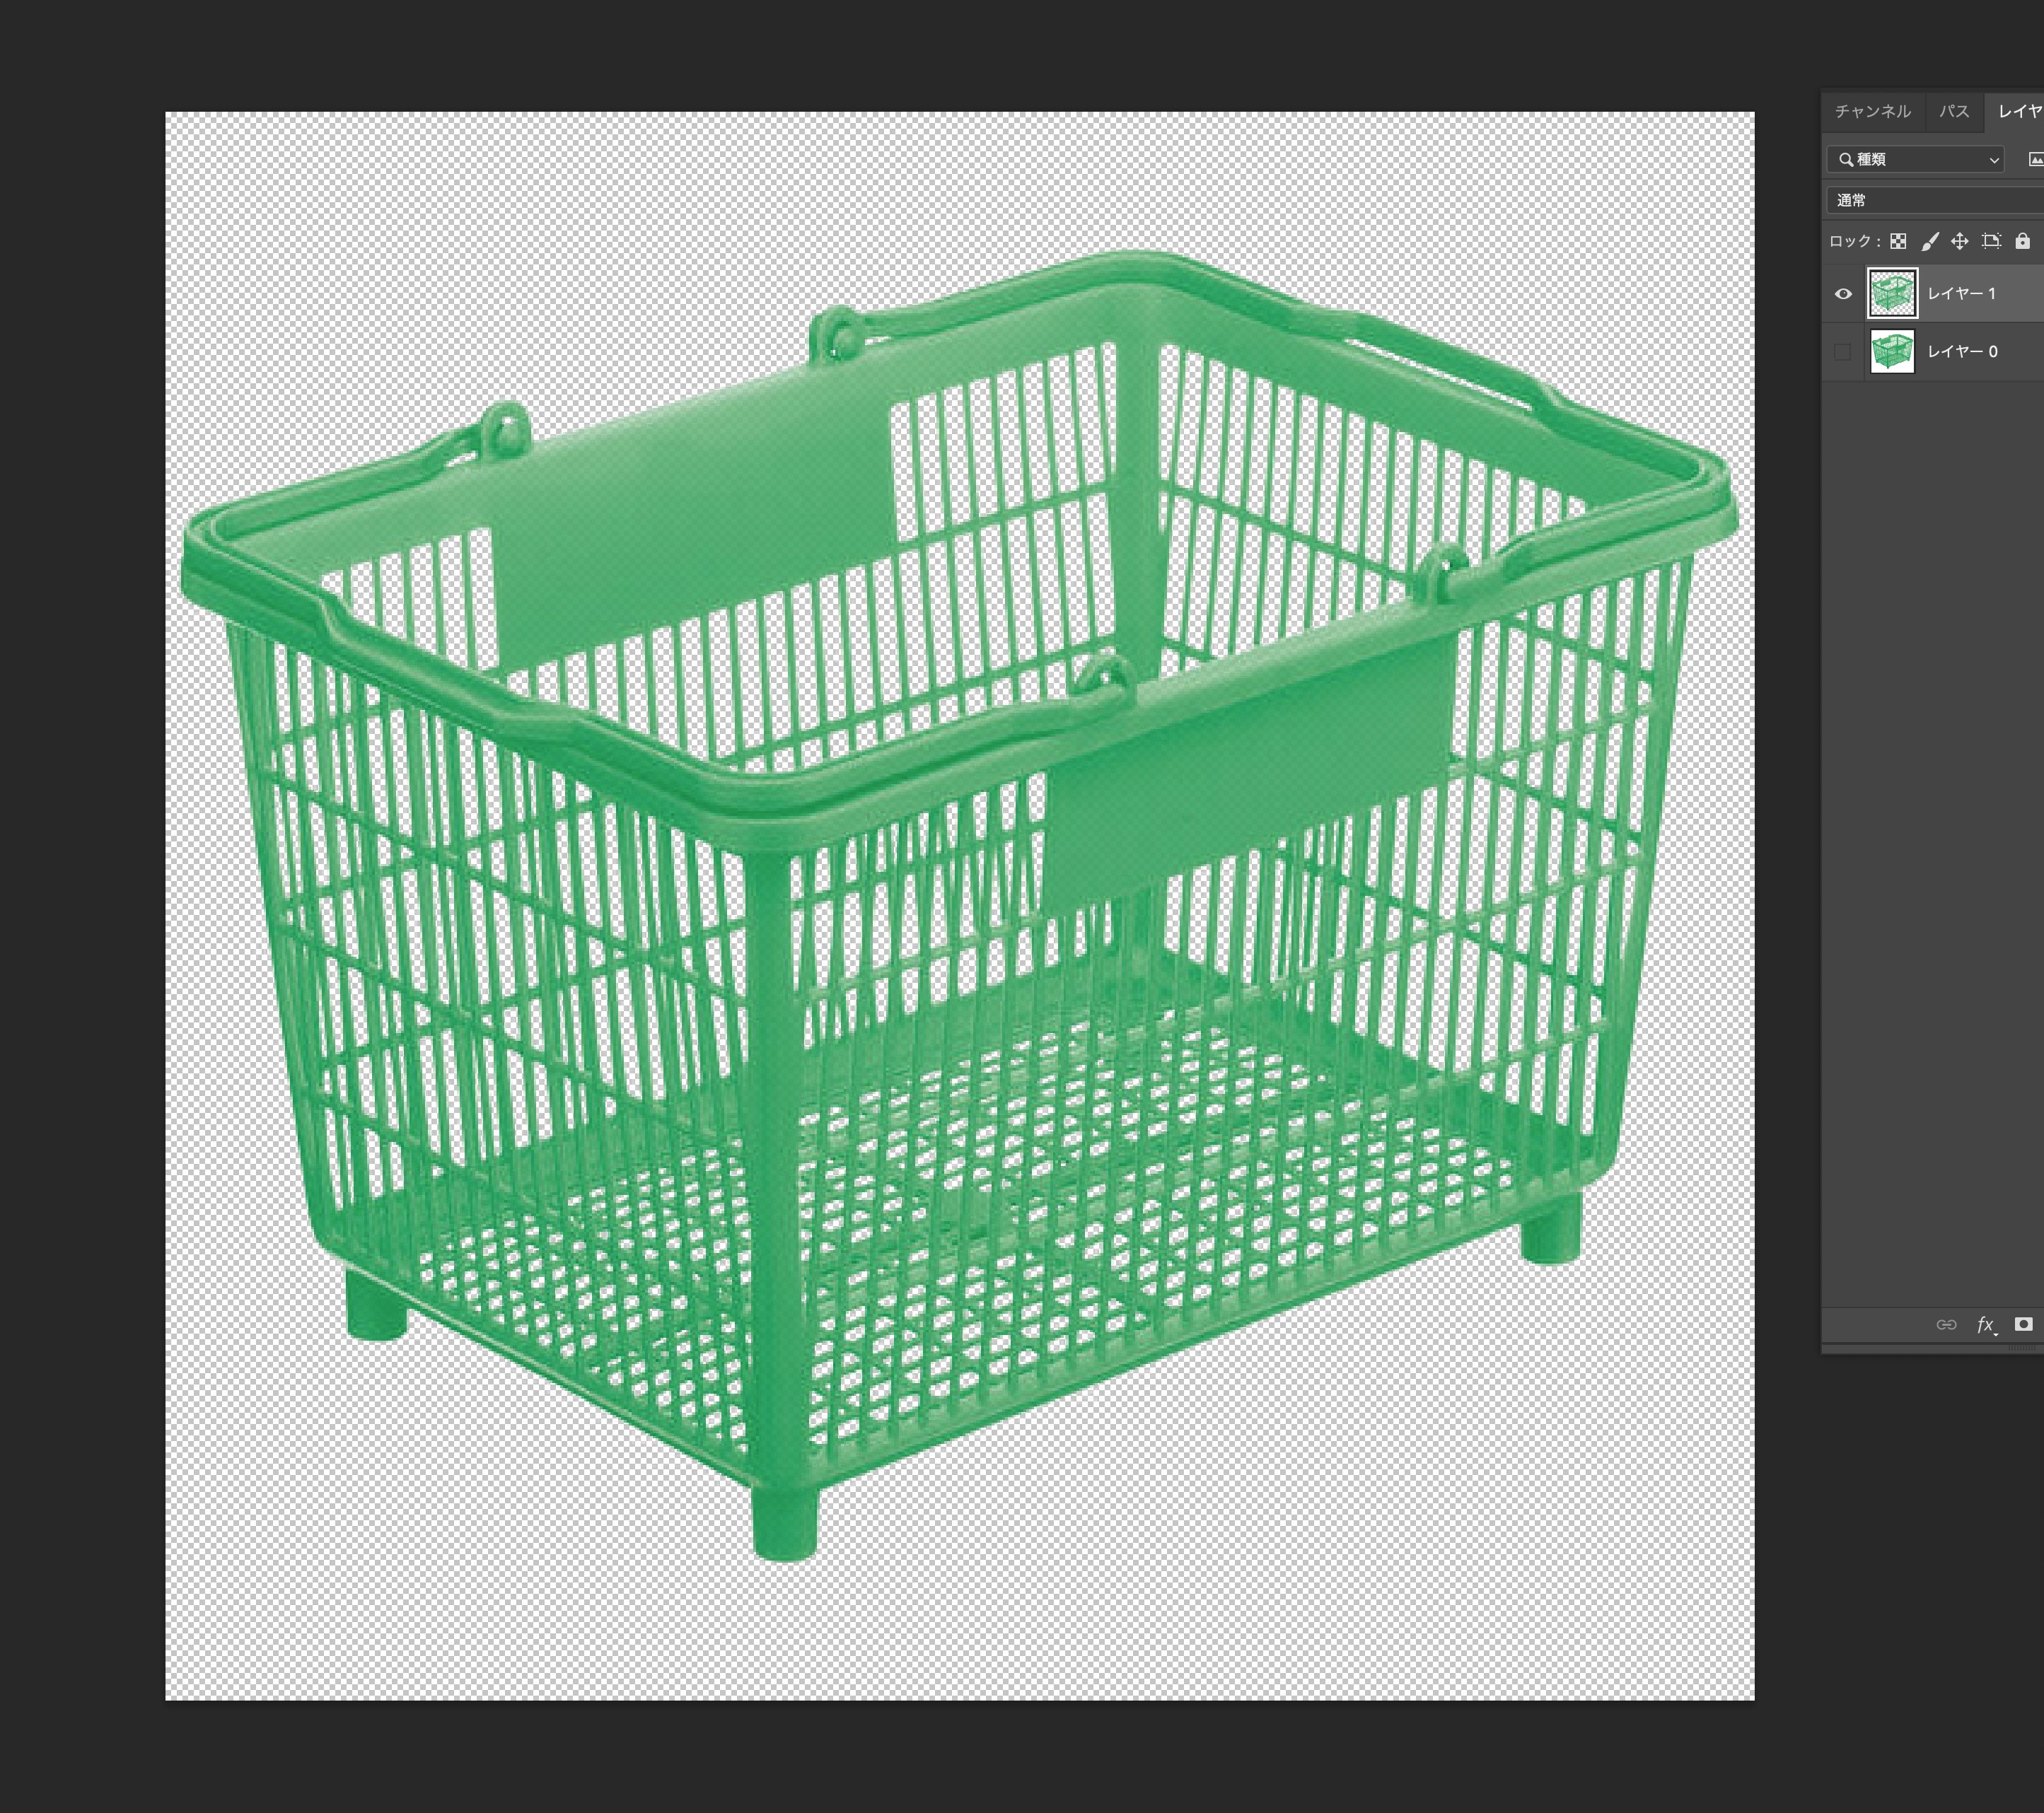Toggle lock image pixels brush icon
Image resolution: width=2044 pixels, height=1813 pixels.
(x=1929, y=241)
